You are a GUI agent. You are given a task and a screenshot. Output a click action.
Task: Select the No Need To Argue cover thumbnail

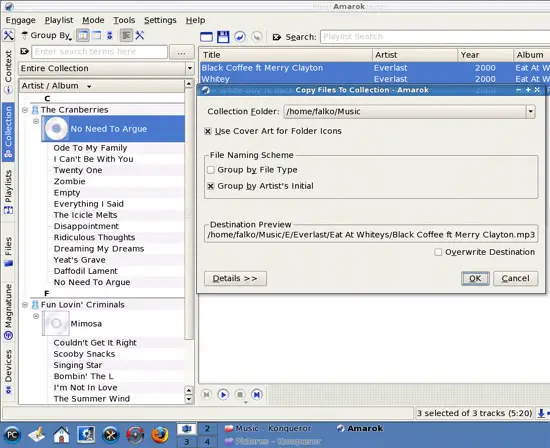pyautogui.click(x=55, y=129)
